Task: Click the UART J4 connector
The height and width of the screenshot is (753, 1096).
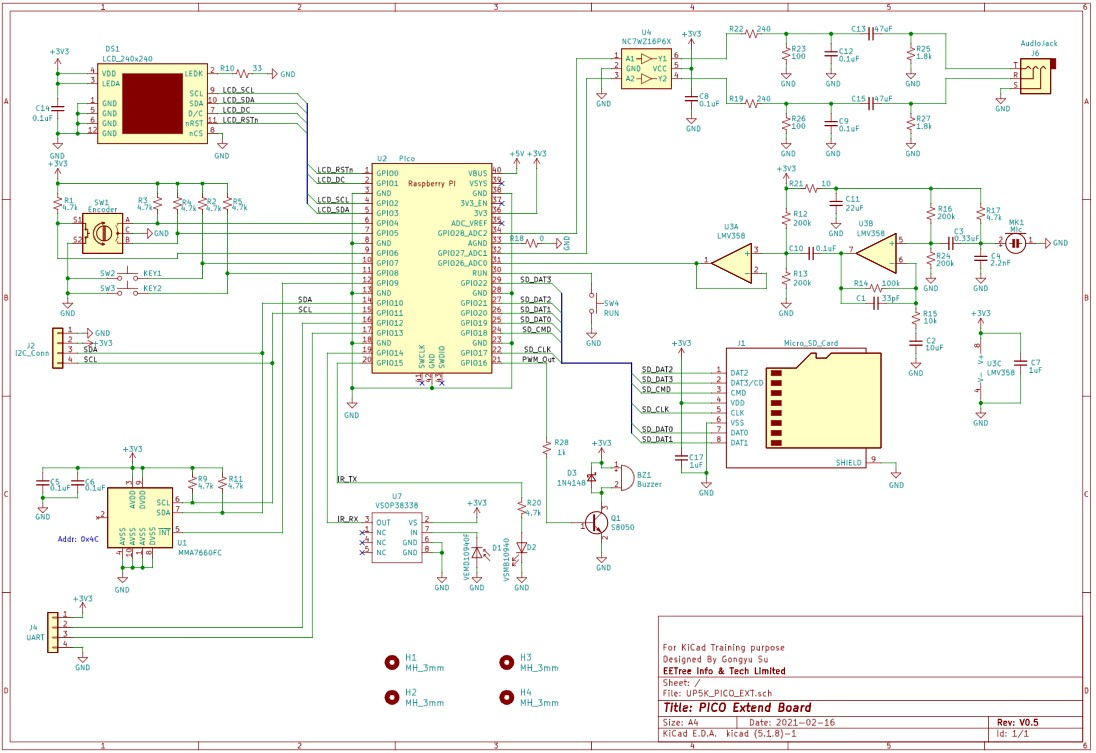Action: [x=52, y=633]
